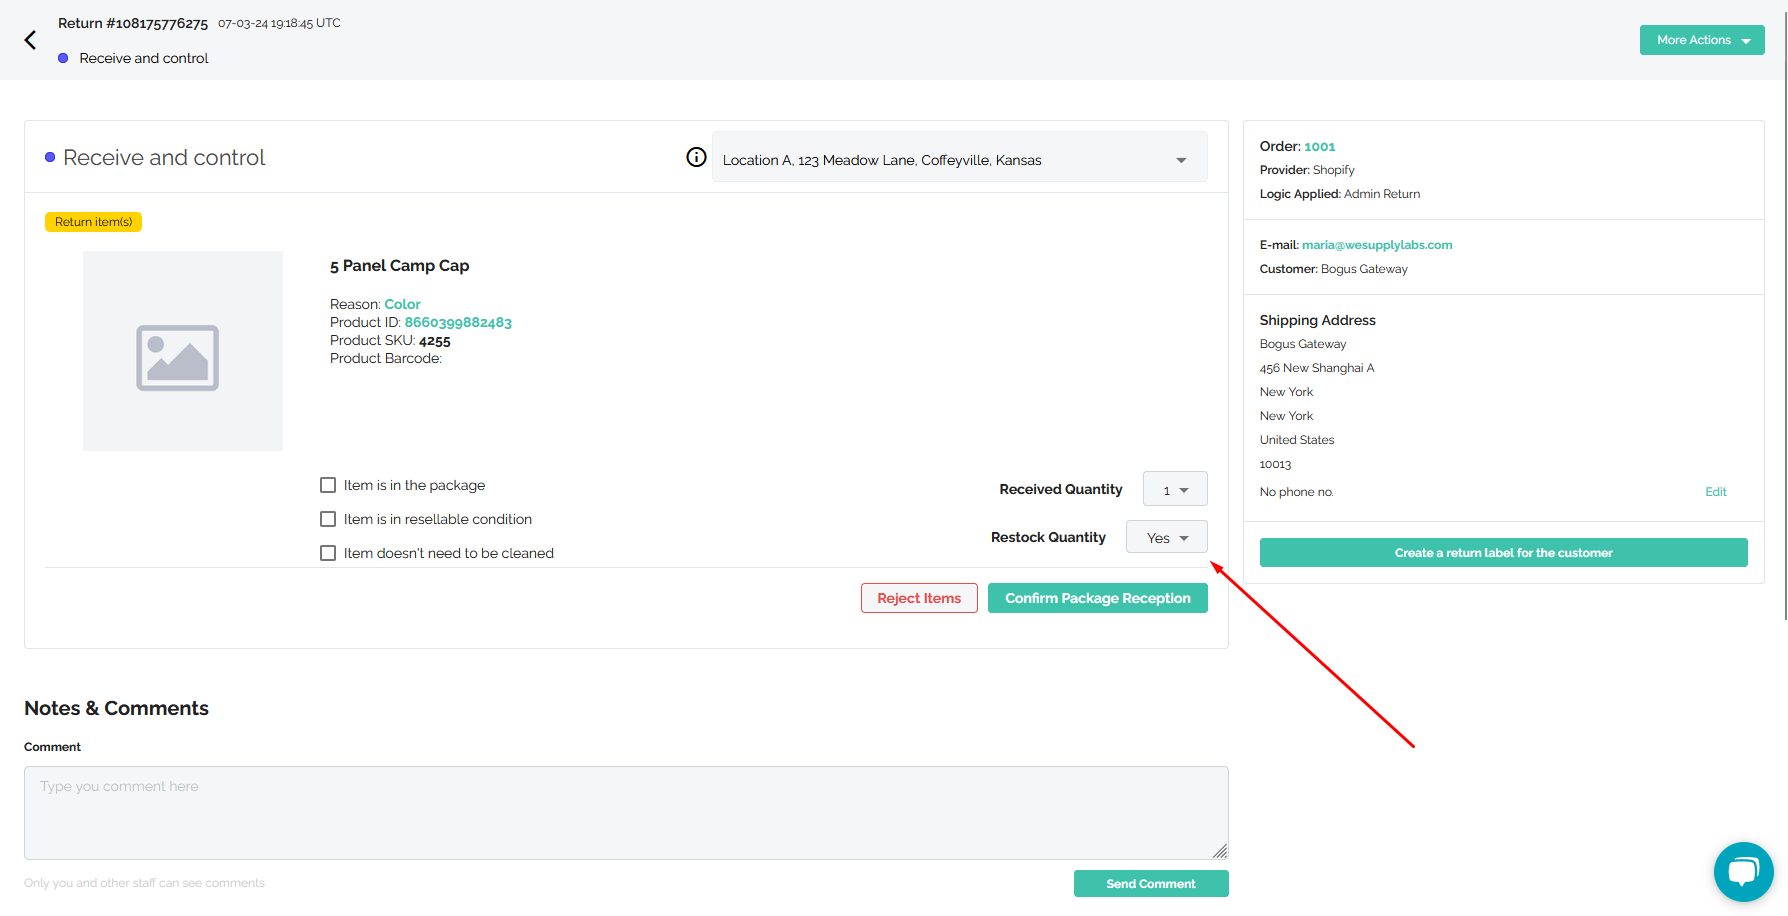Click Edit on the shipping address

point(1716,492)
